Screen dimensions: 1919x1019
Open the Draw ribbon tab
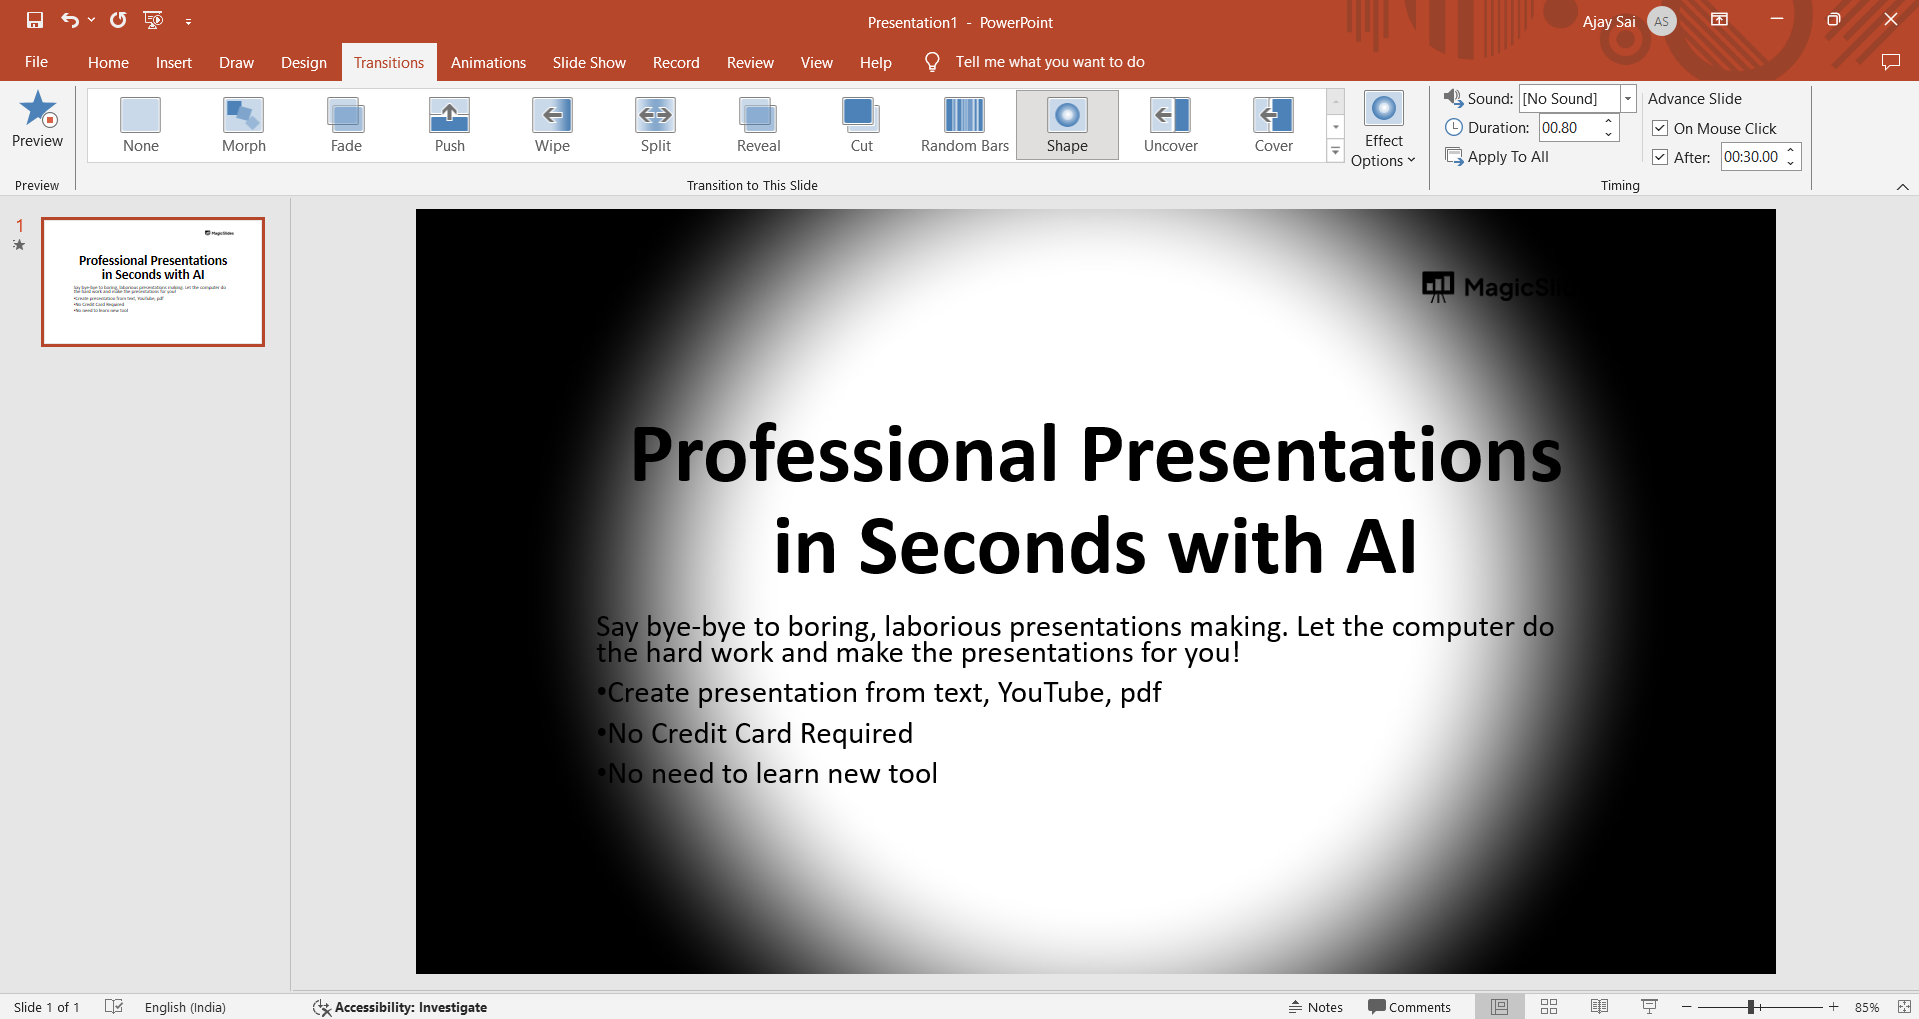pyautogui.click(x=237, y=62)
